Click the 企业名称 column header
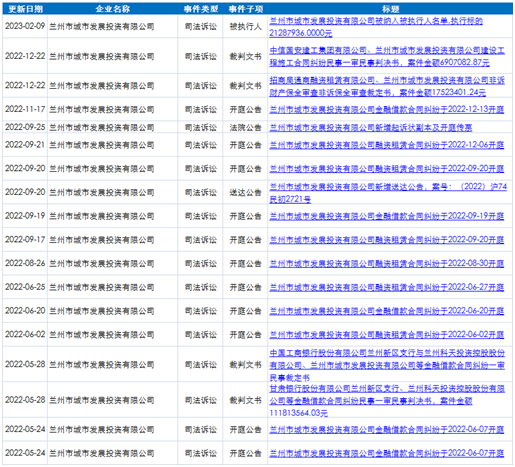 113,9
